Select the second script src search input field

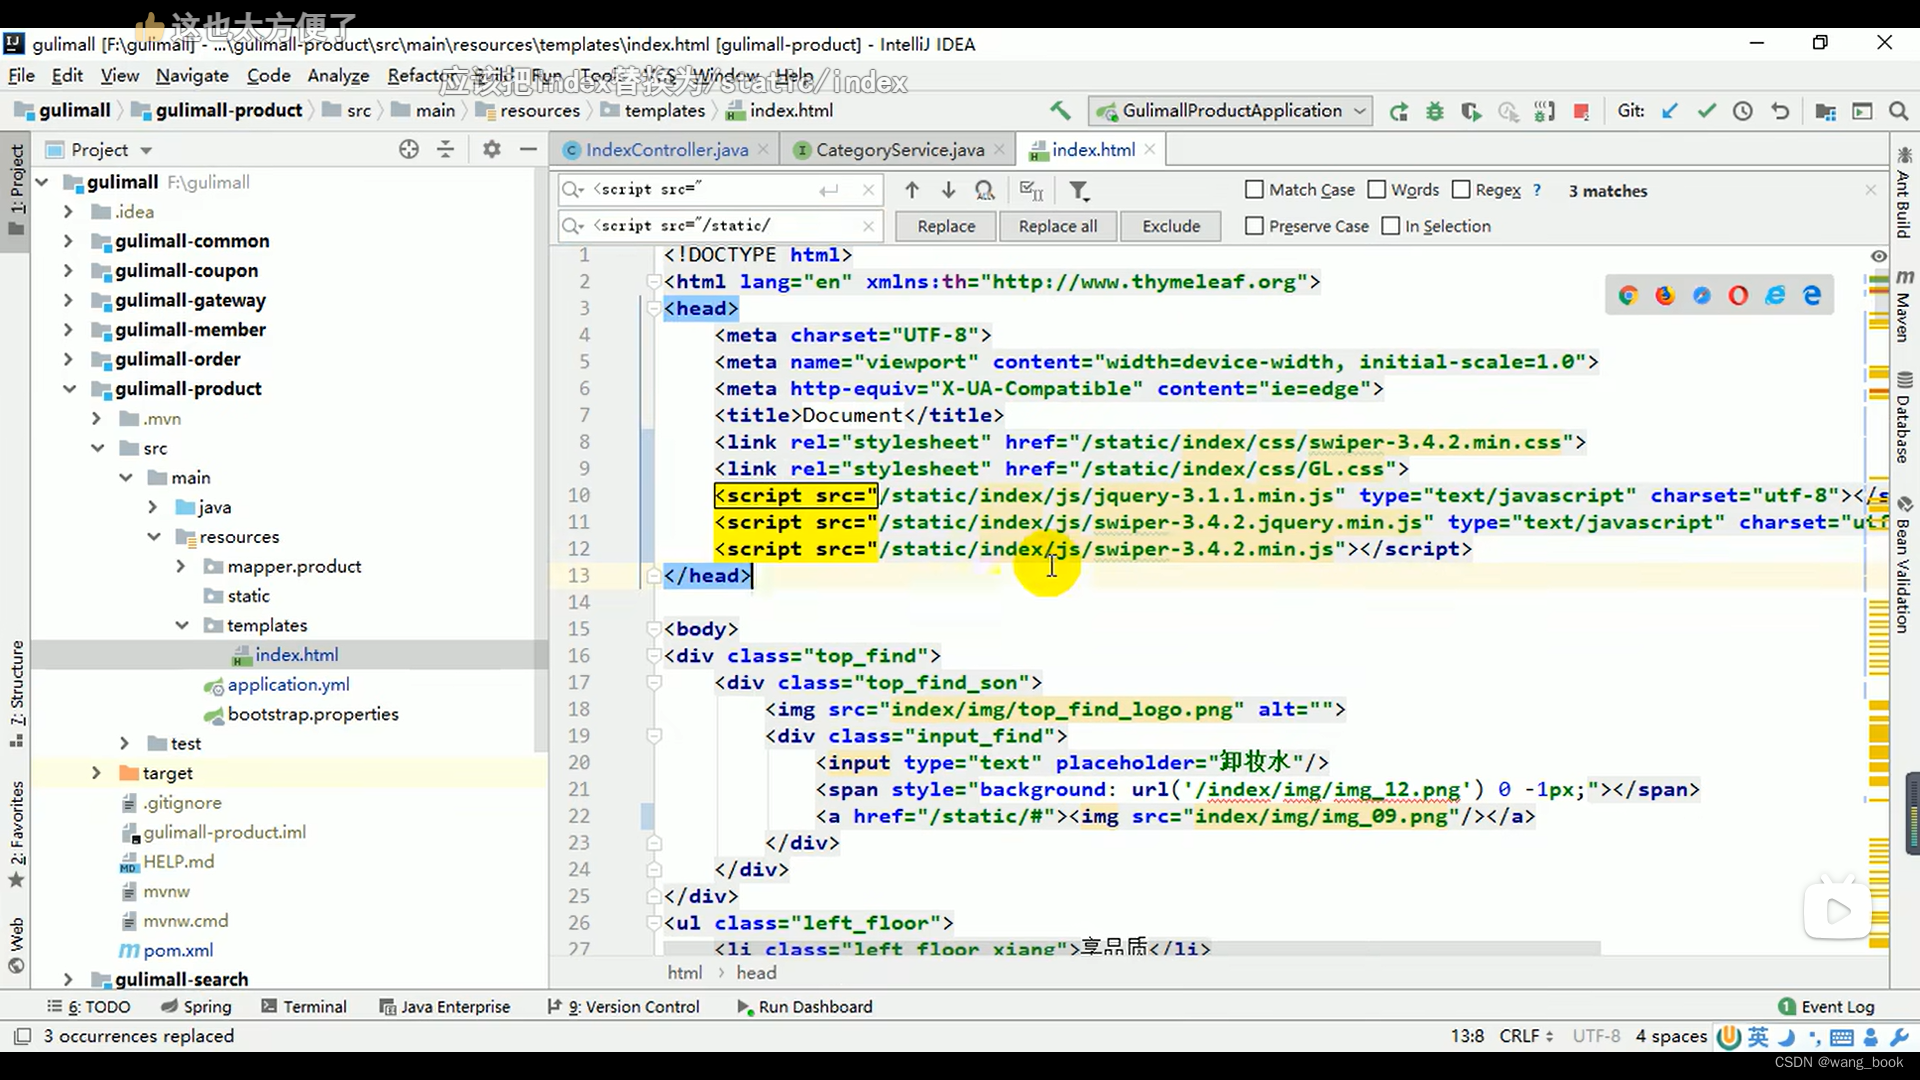click(x=712, y=225)
